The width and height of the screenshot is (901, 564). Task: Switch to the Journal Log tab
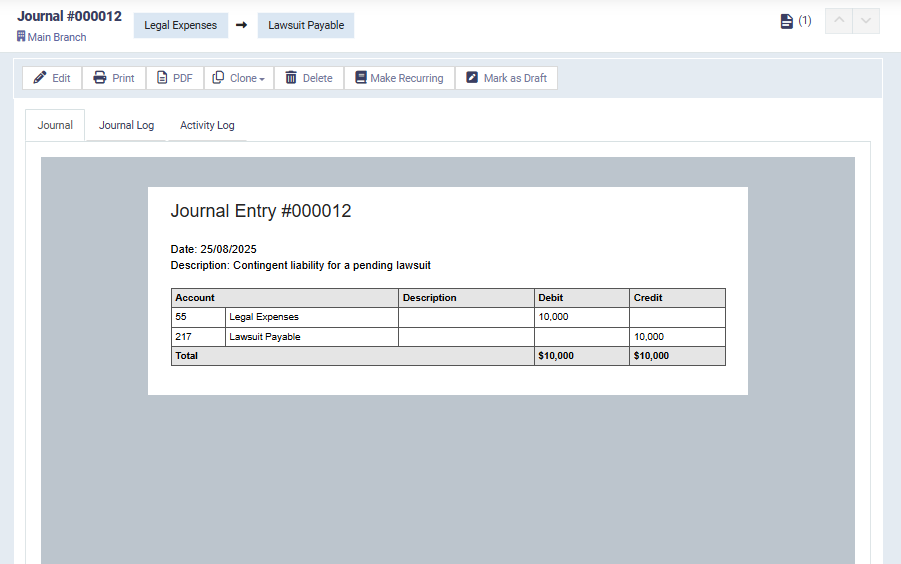coord(126,125)
